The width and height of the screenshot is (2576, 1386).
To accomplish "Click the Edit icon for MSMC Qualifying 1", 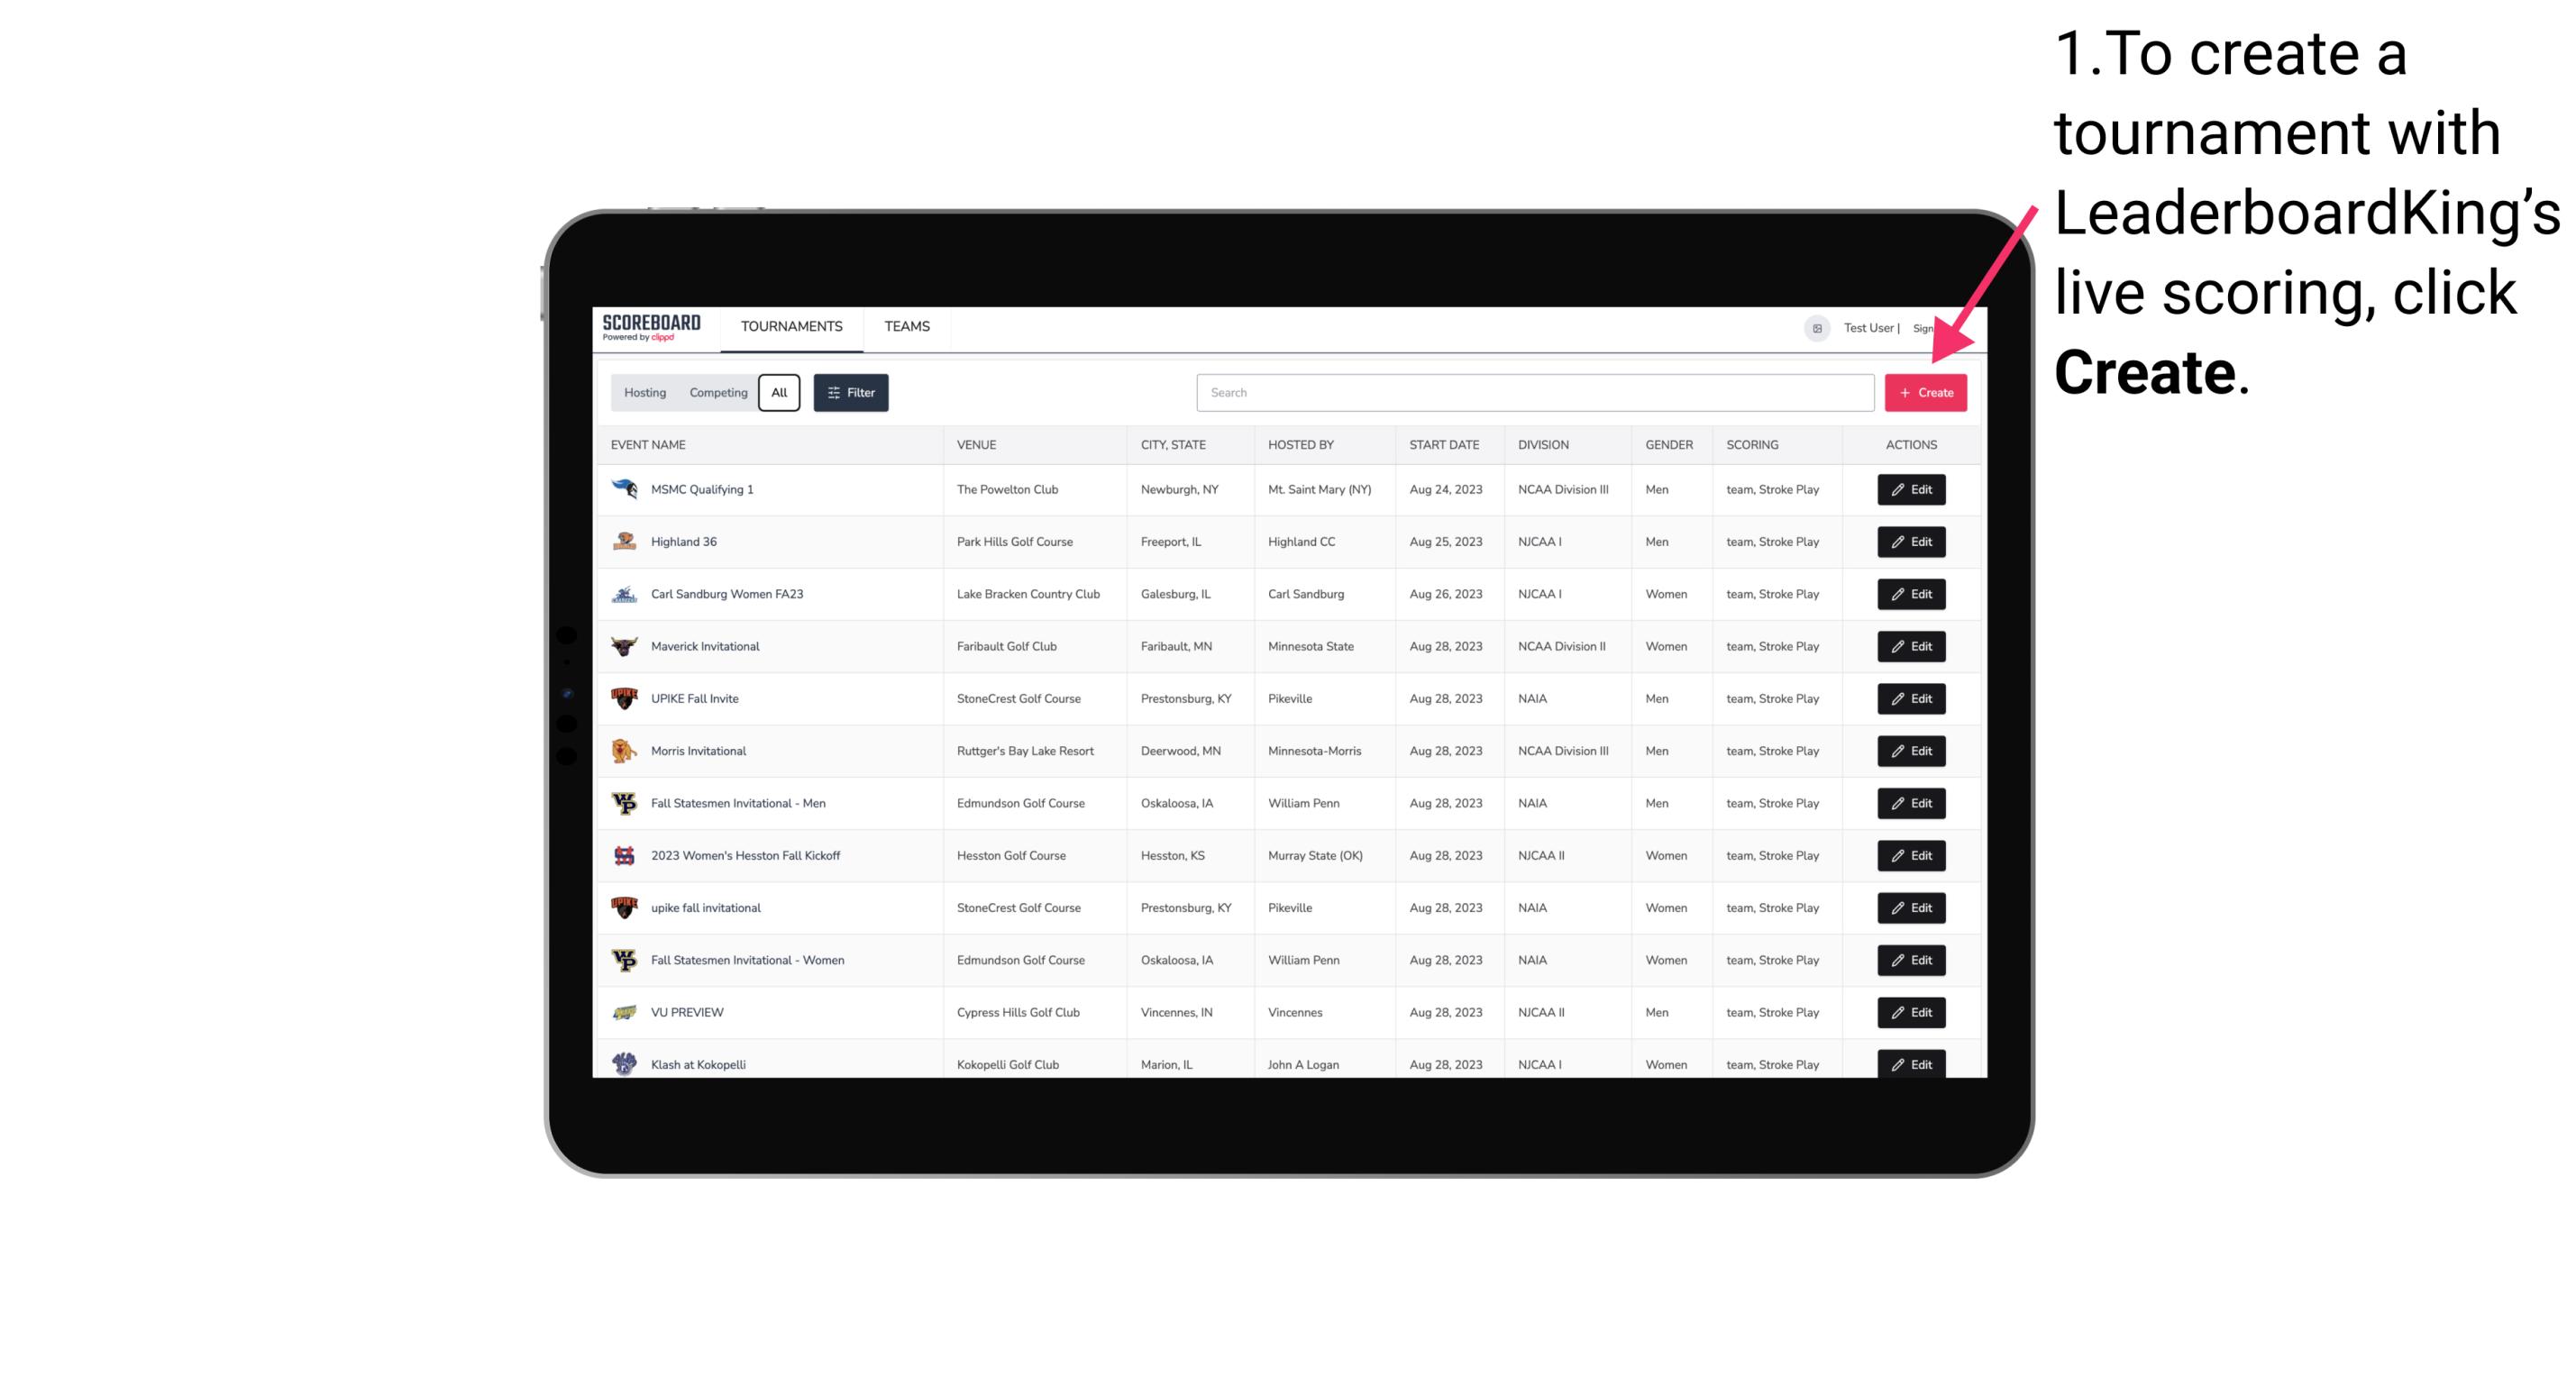I will [1910, 490].
